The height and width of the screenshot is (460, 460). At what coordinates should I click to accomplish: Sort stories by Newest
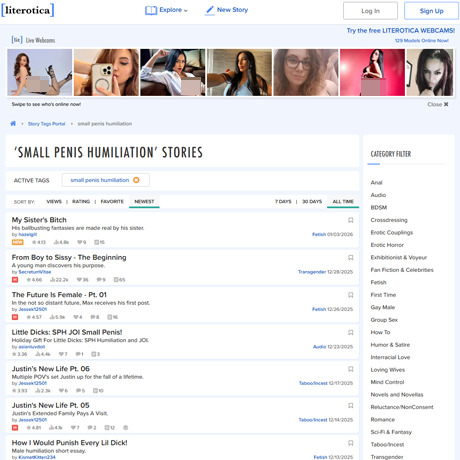(144, 202)
